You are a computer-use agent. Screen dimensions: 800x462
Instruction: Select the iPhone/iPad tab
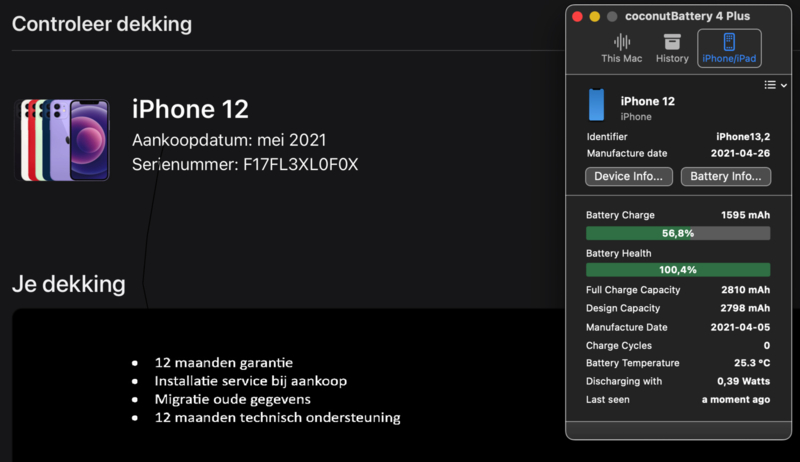pos(729,48)
